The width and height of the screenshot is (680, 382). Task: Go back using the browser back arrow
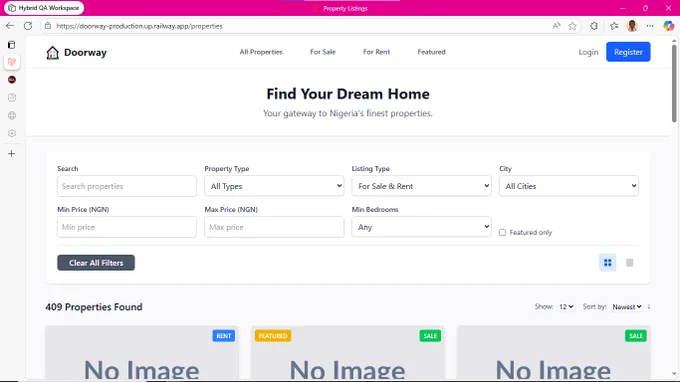(10, 26)
